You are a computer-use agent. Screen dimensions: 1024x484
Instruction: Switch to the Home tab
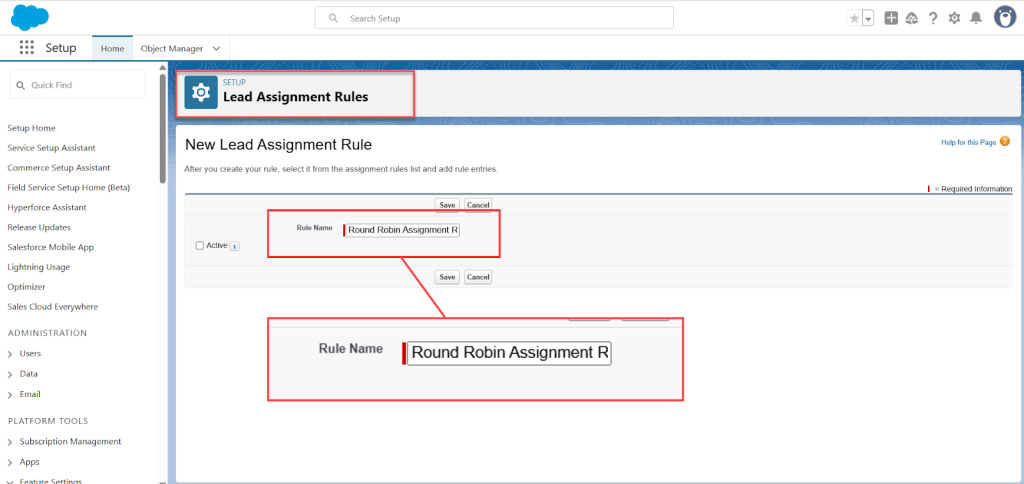tap(112, 48)
